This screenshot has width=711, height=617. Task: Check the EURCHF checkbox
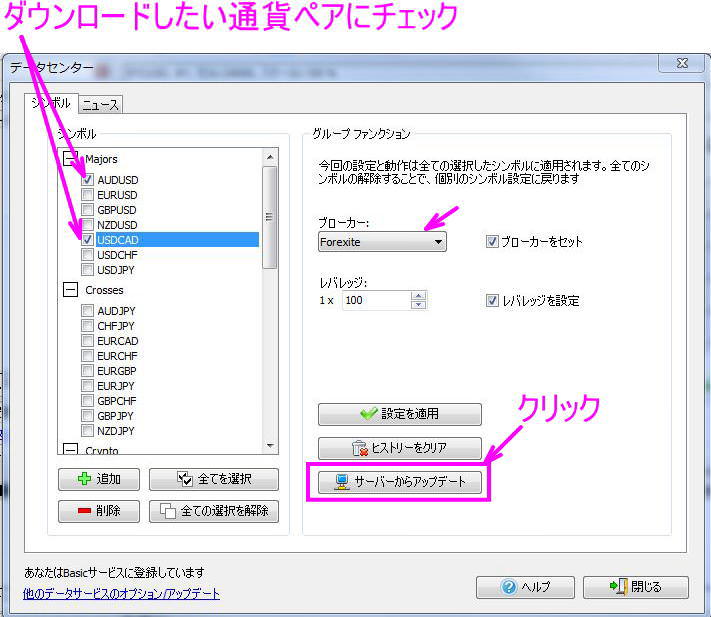coord(87,355)
